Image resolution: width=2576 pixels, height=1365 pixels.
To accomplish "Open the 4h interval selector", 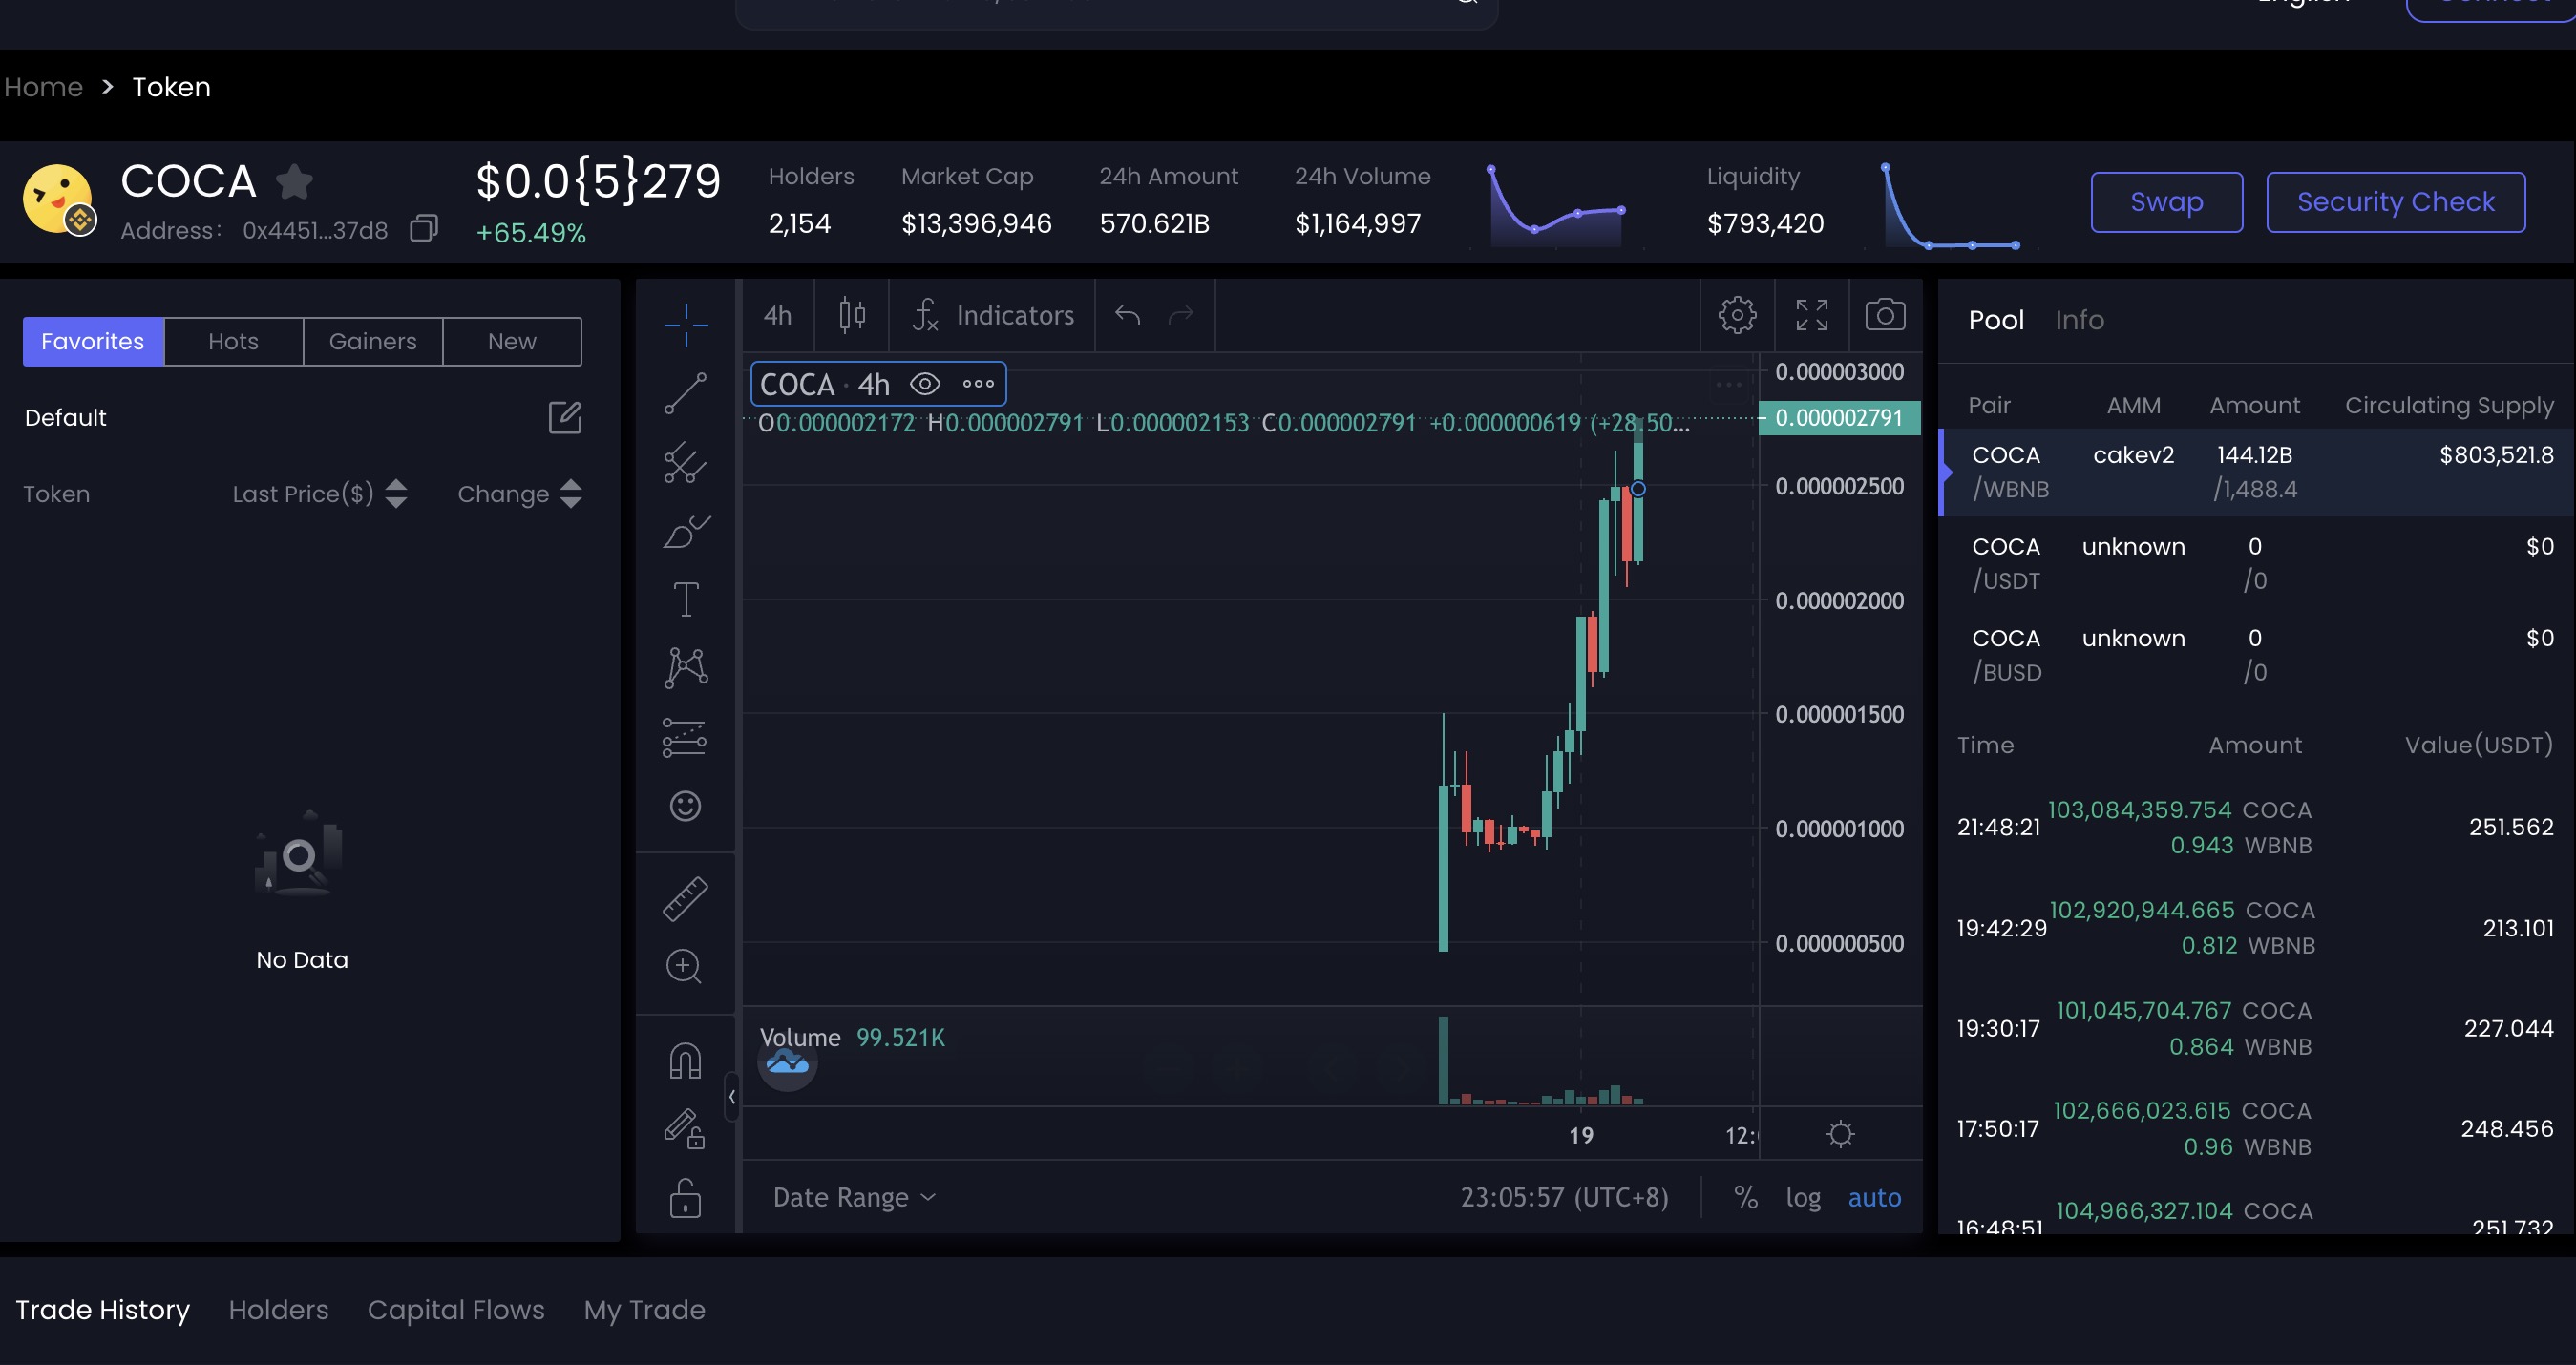I will (778, 315).
